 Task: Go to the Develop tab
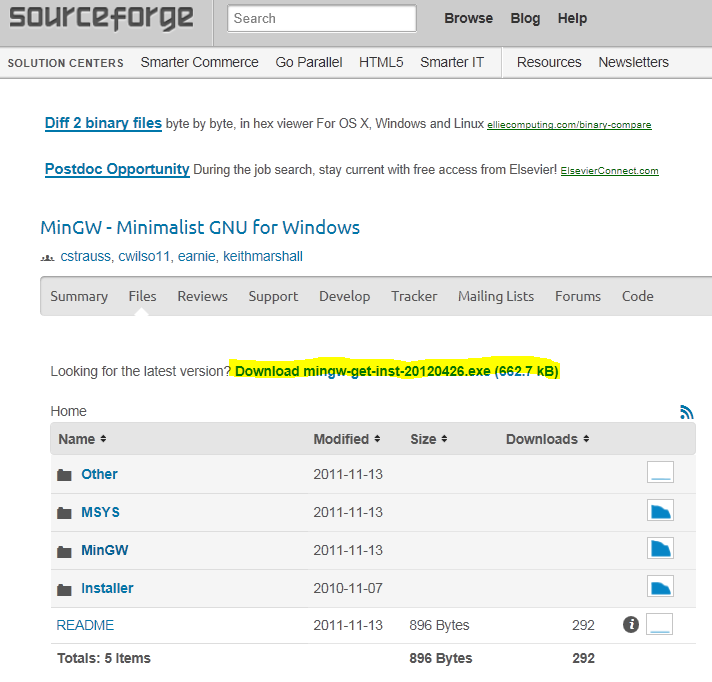[x=345, y=296]
